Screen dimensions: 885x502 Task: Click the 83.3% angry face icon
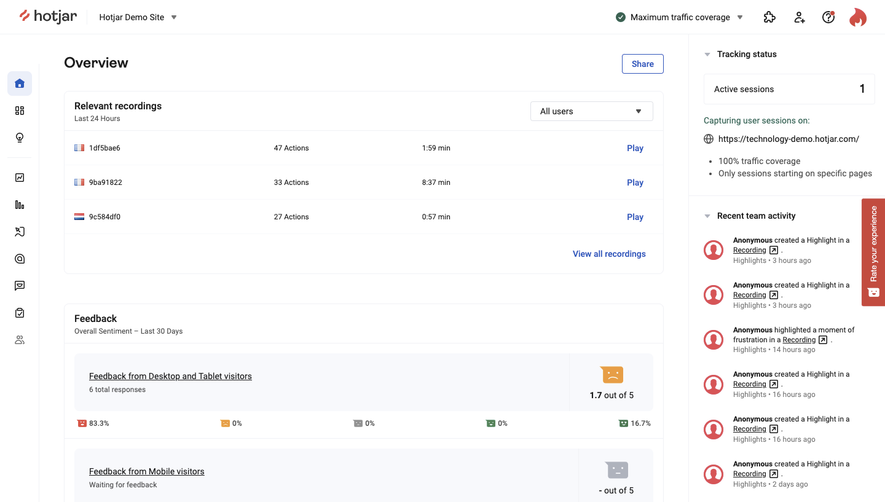[x=82, y=423]
